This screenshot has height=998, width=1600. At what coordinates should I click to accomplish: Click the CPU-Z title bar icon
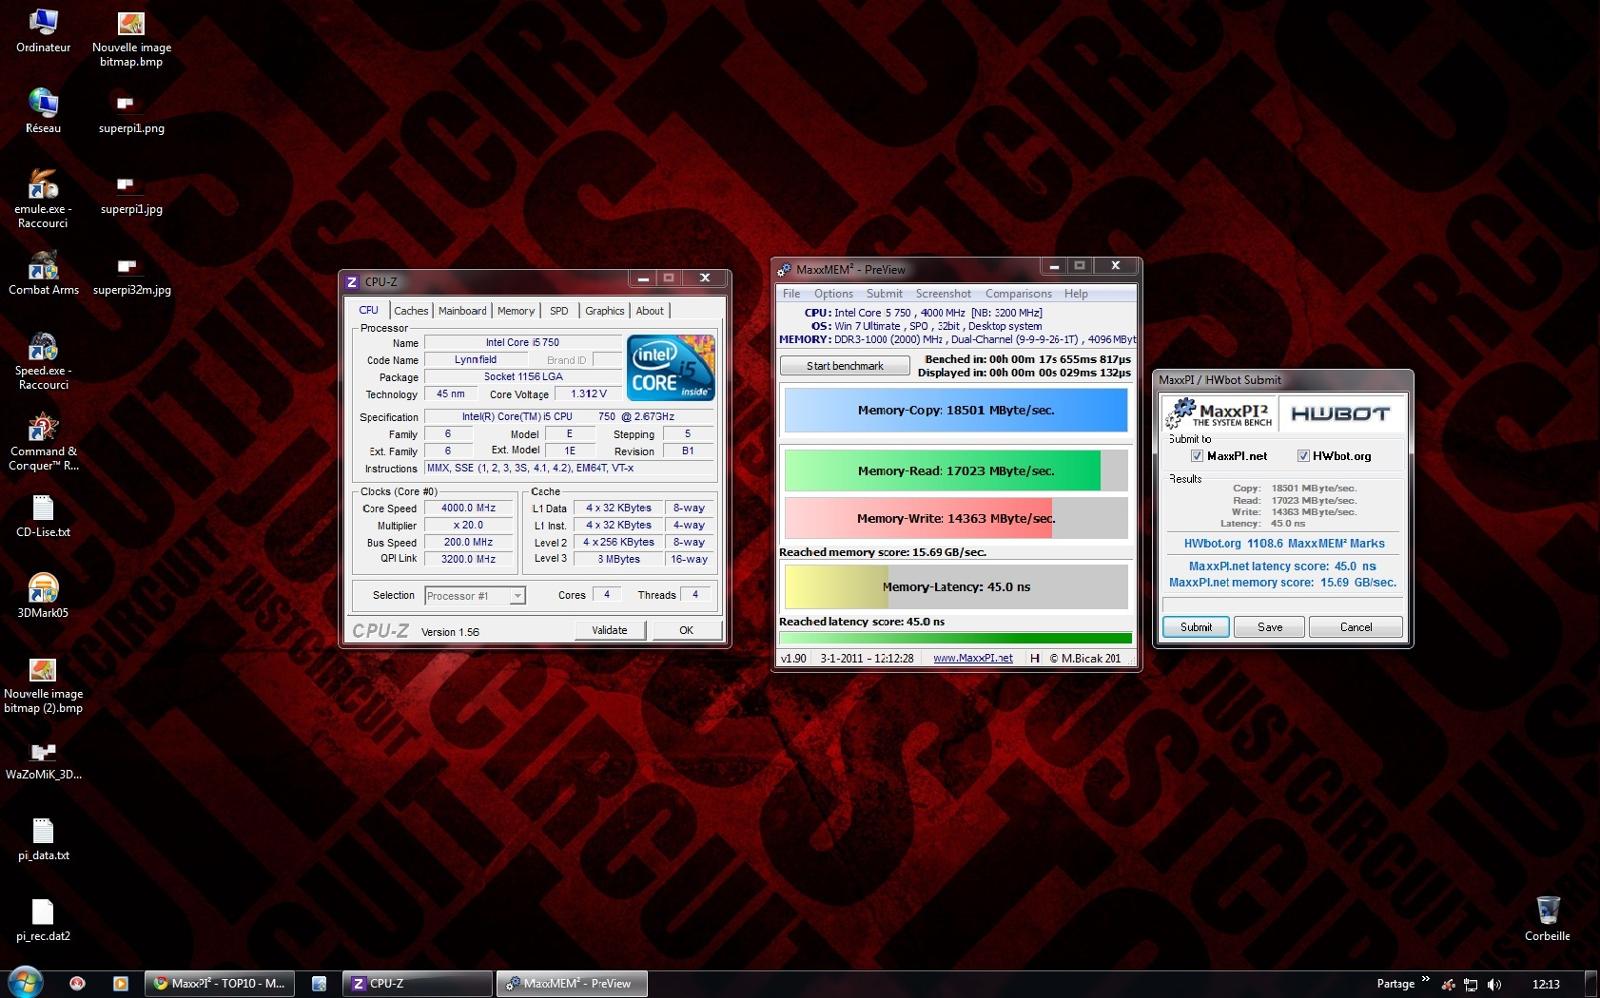[352, 282]
